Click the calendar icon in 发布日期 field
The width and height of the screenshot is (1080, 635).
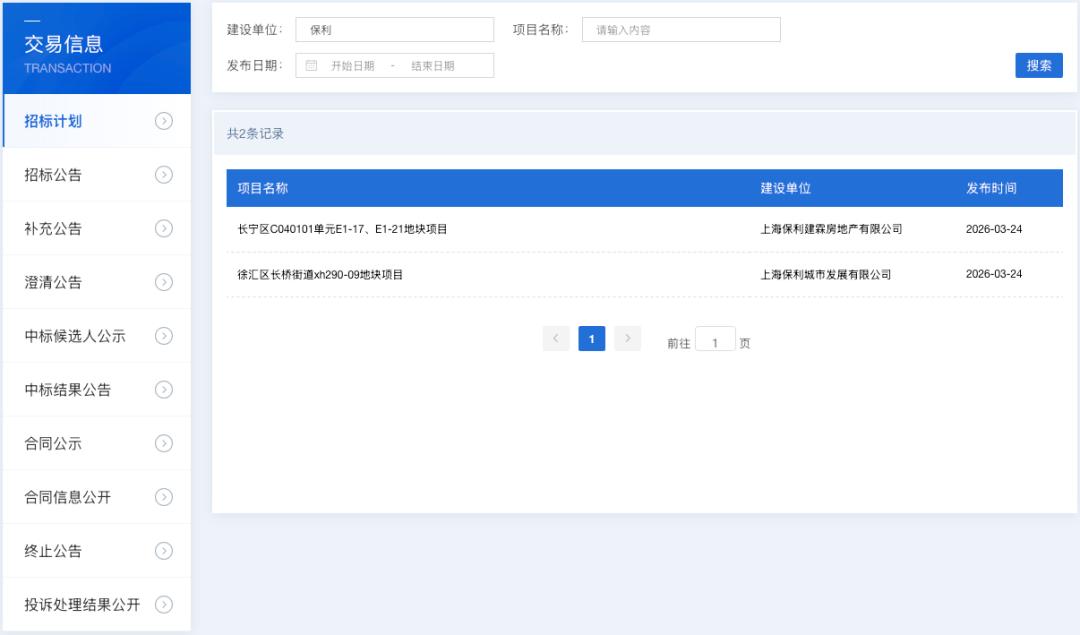pos(311,66)
